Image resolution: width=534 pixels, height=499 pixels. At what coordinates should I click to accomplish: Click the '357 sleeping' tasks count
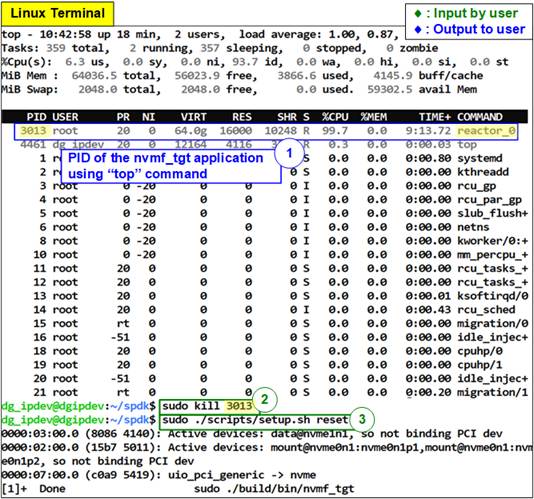[x=241, y=48]
